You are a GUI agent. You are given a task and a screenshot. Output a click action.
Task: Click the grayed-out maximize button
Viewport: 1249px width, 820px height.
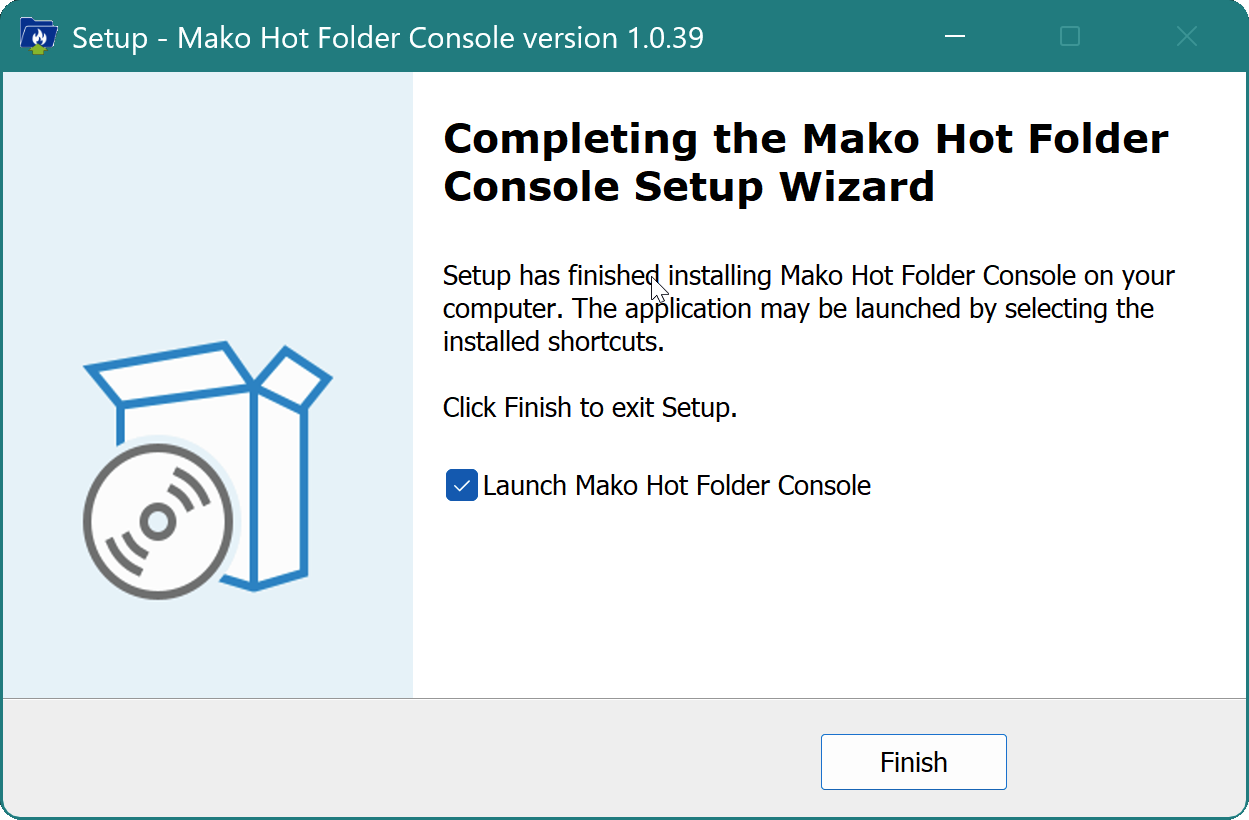(1070, 37)
